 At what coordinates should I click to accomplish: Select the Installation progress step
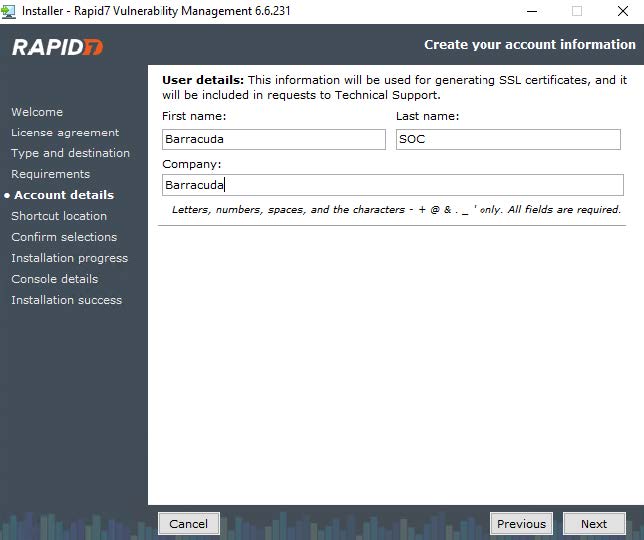[69, 258]
